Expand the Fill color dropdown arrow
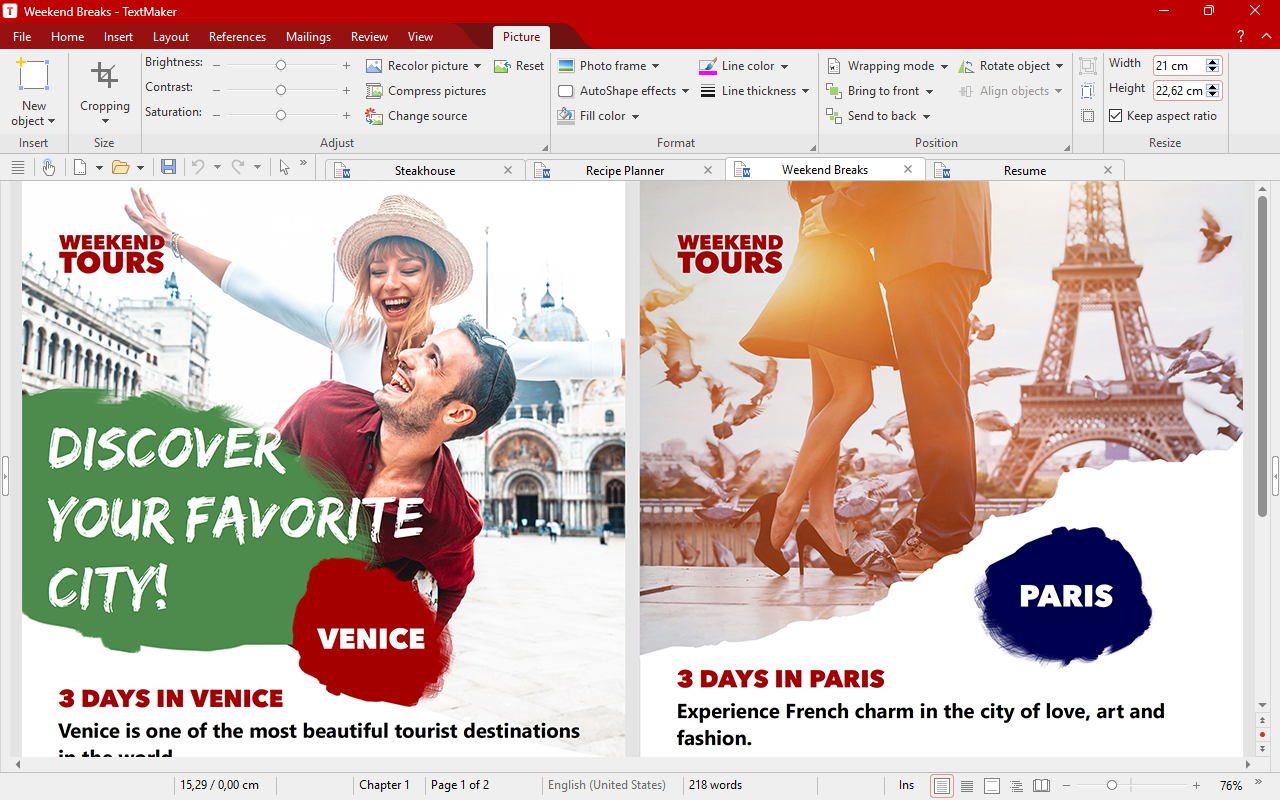Image resolution: width=1280 pixels, height=800 pixels. [x=635, y=117]
